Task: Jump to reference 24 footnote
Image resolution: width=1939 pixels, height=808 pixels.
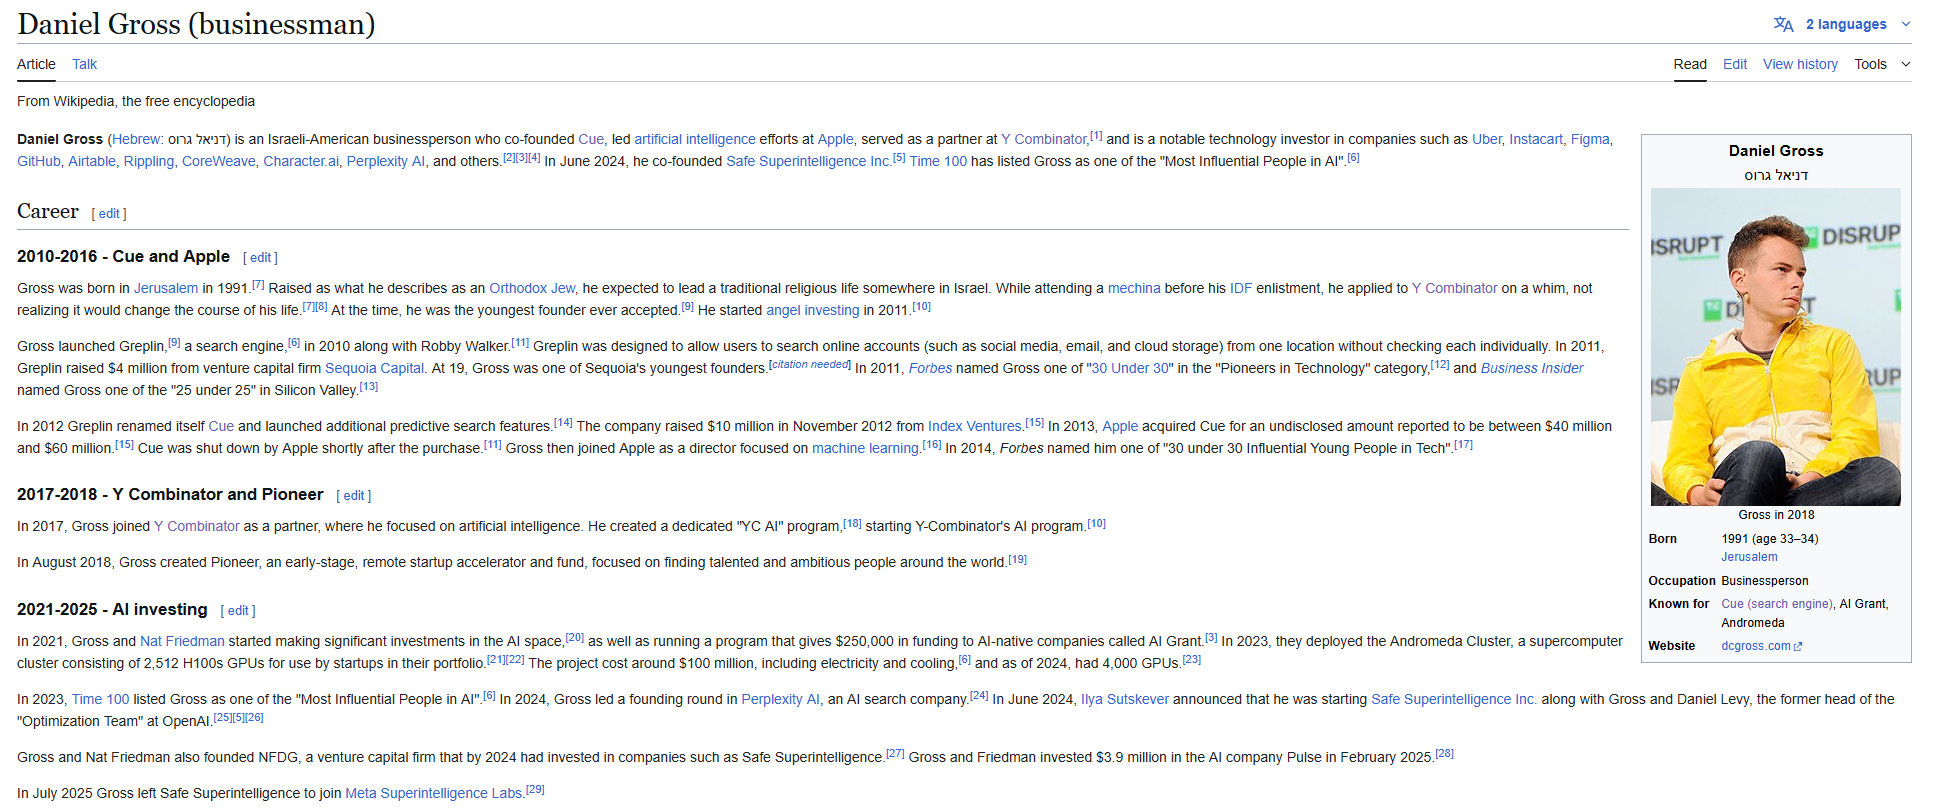Action: tap(979, 696)
